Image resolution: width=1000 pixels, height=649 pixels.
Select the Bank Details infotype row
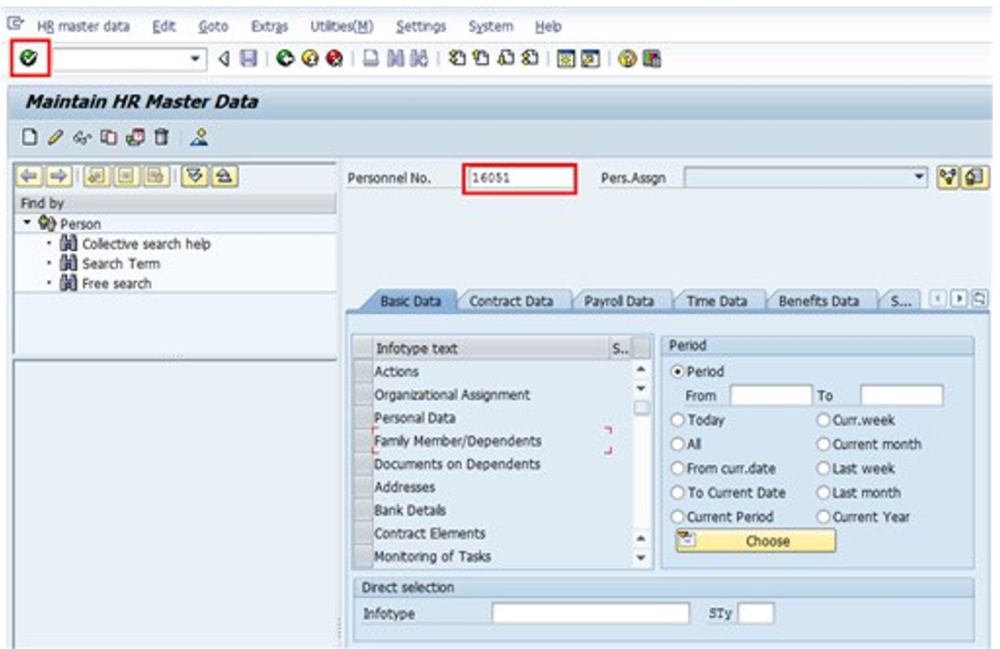[492, 510]
